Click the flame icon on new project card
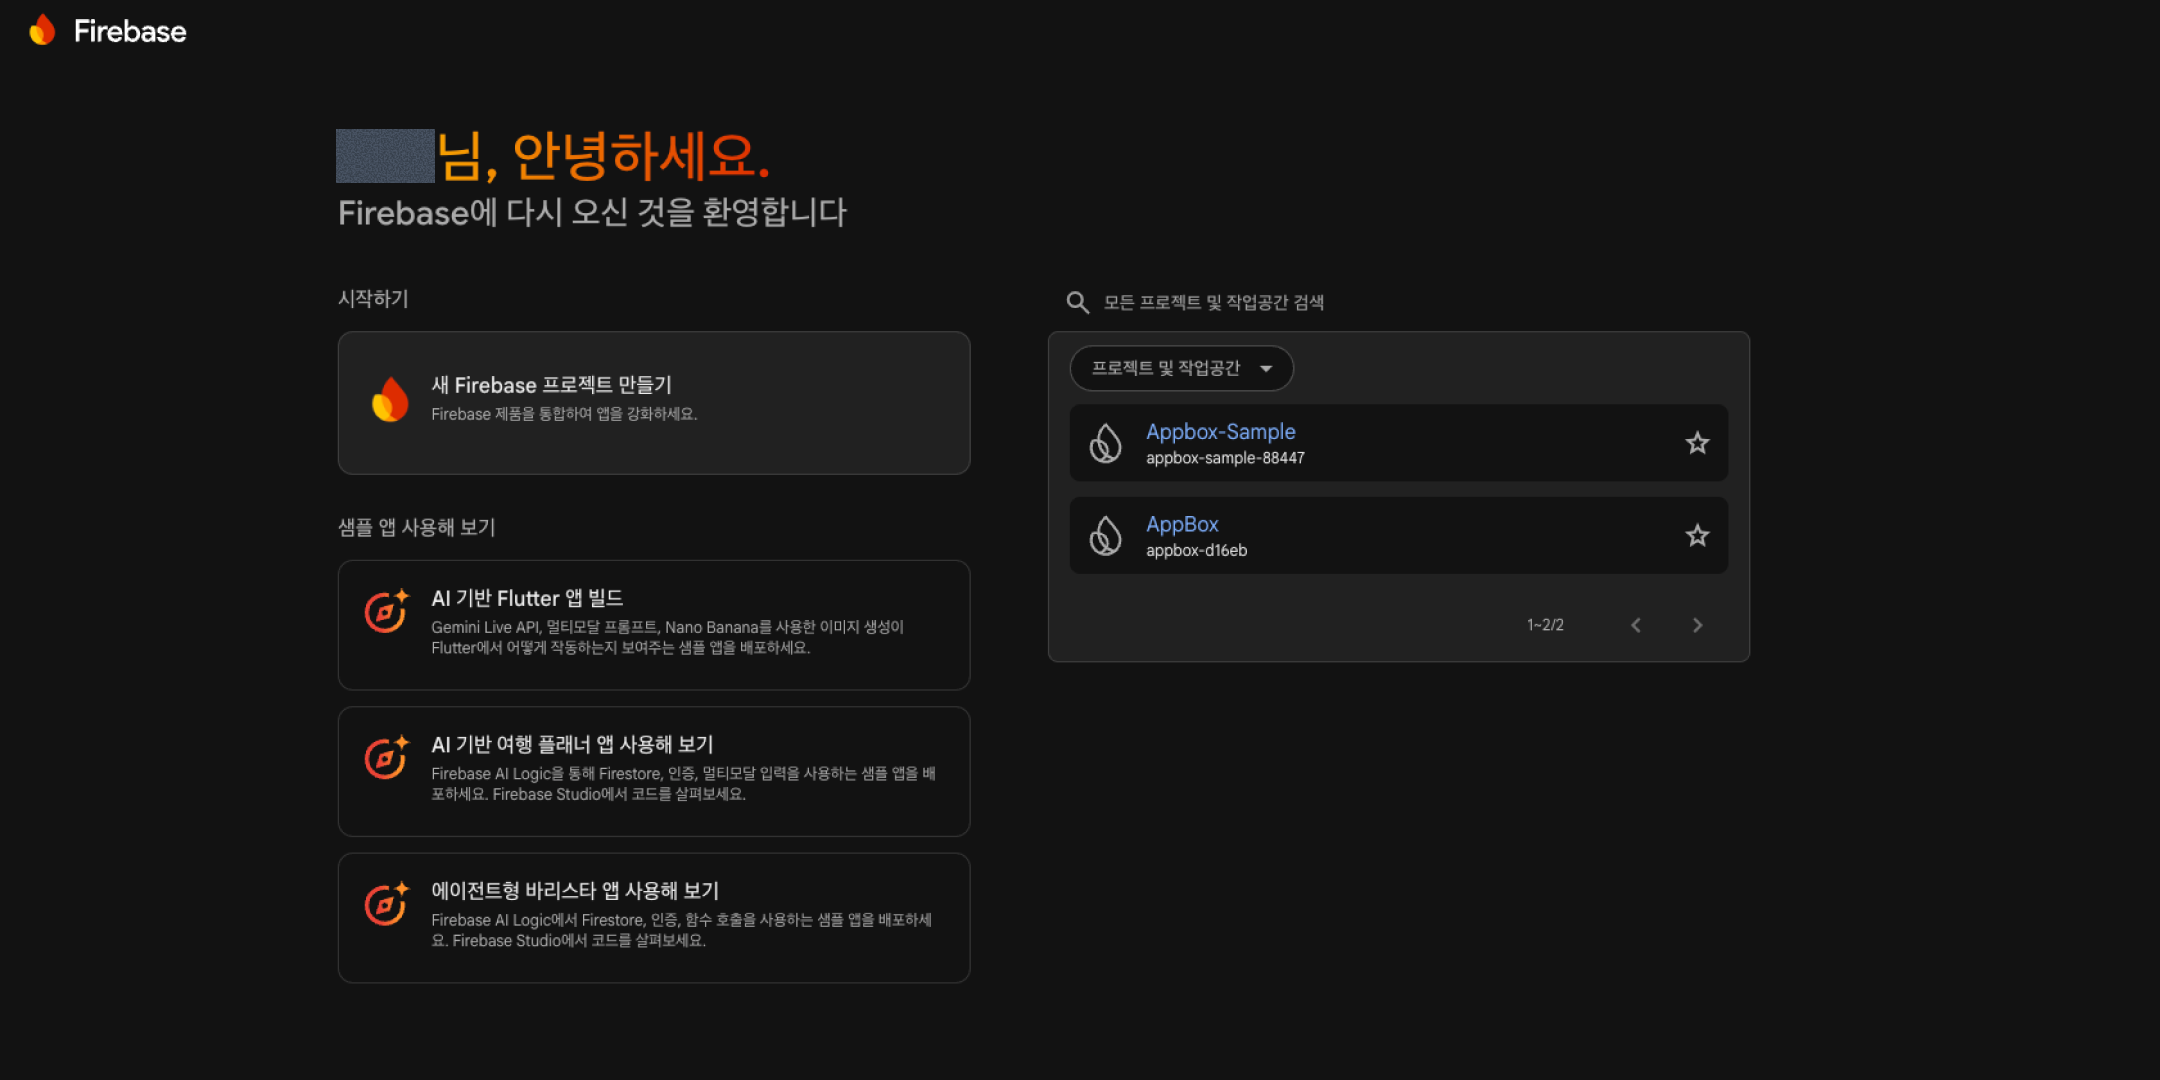The width and height of the screenshot is (2160, 1080). pyautogui.click(x=390, y=400)
